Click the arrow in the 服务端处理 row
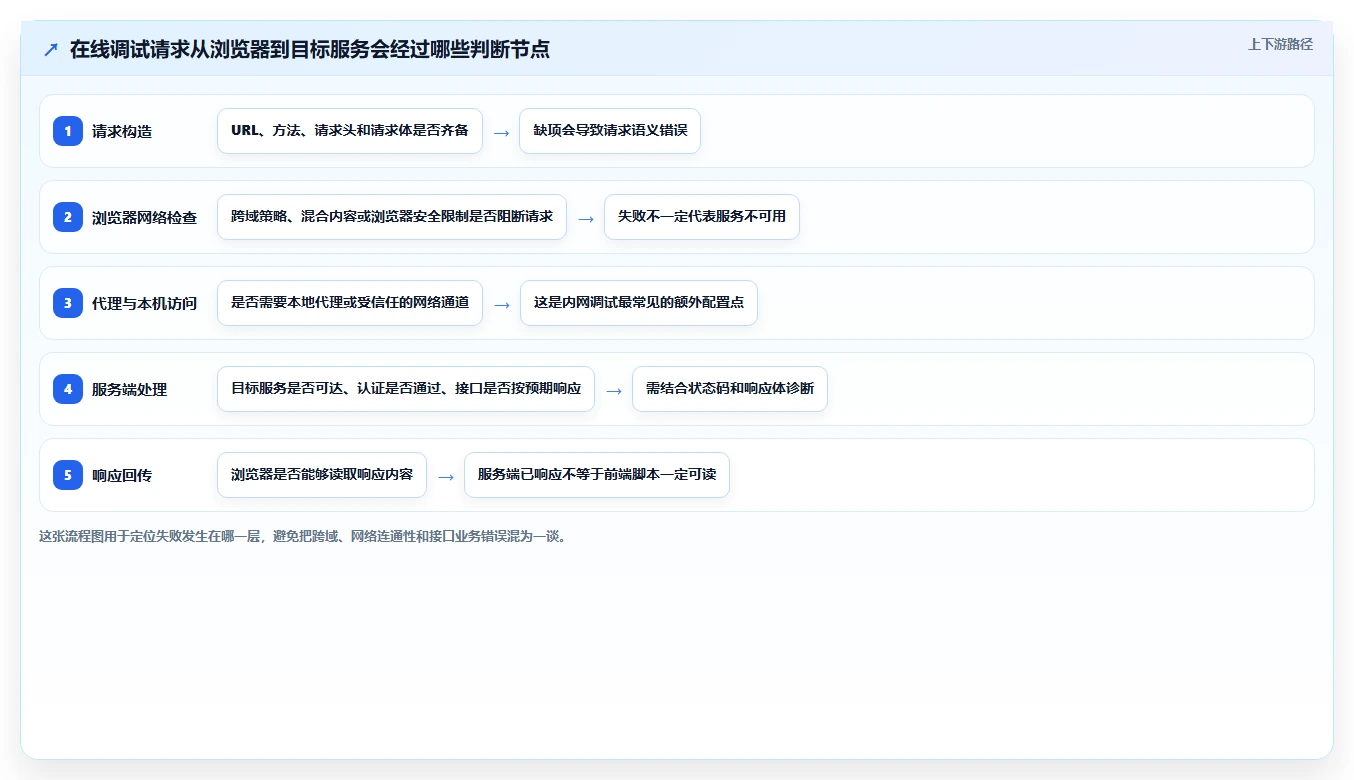 pos(614,390)
